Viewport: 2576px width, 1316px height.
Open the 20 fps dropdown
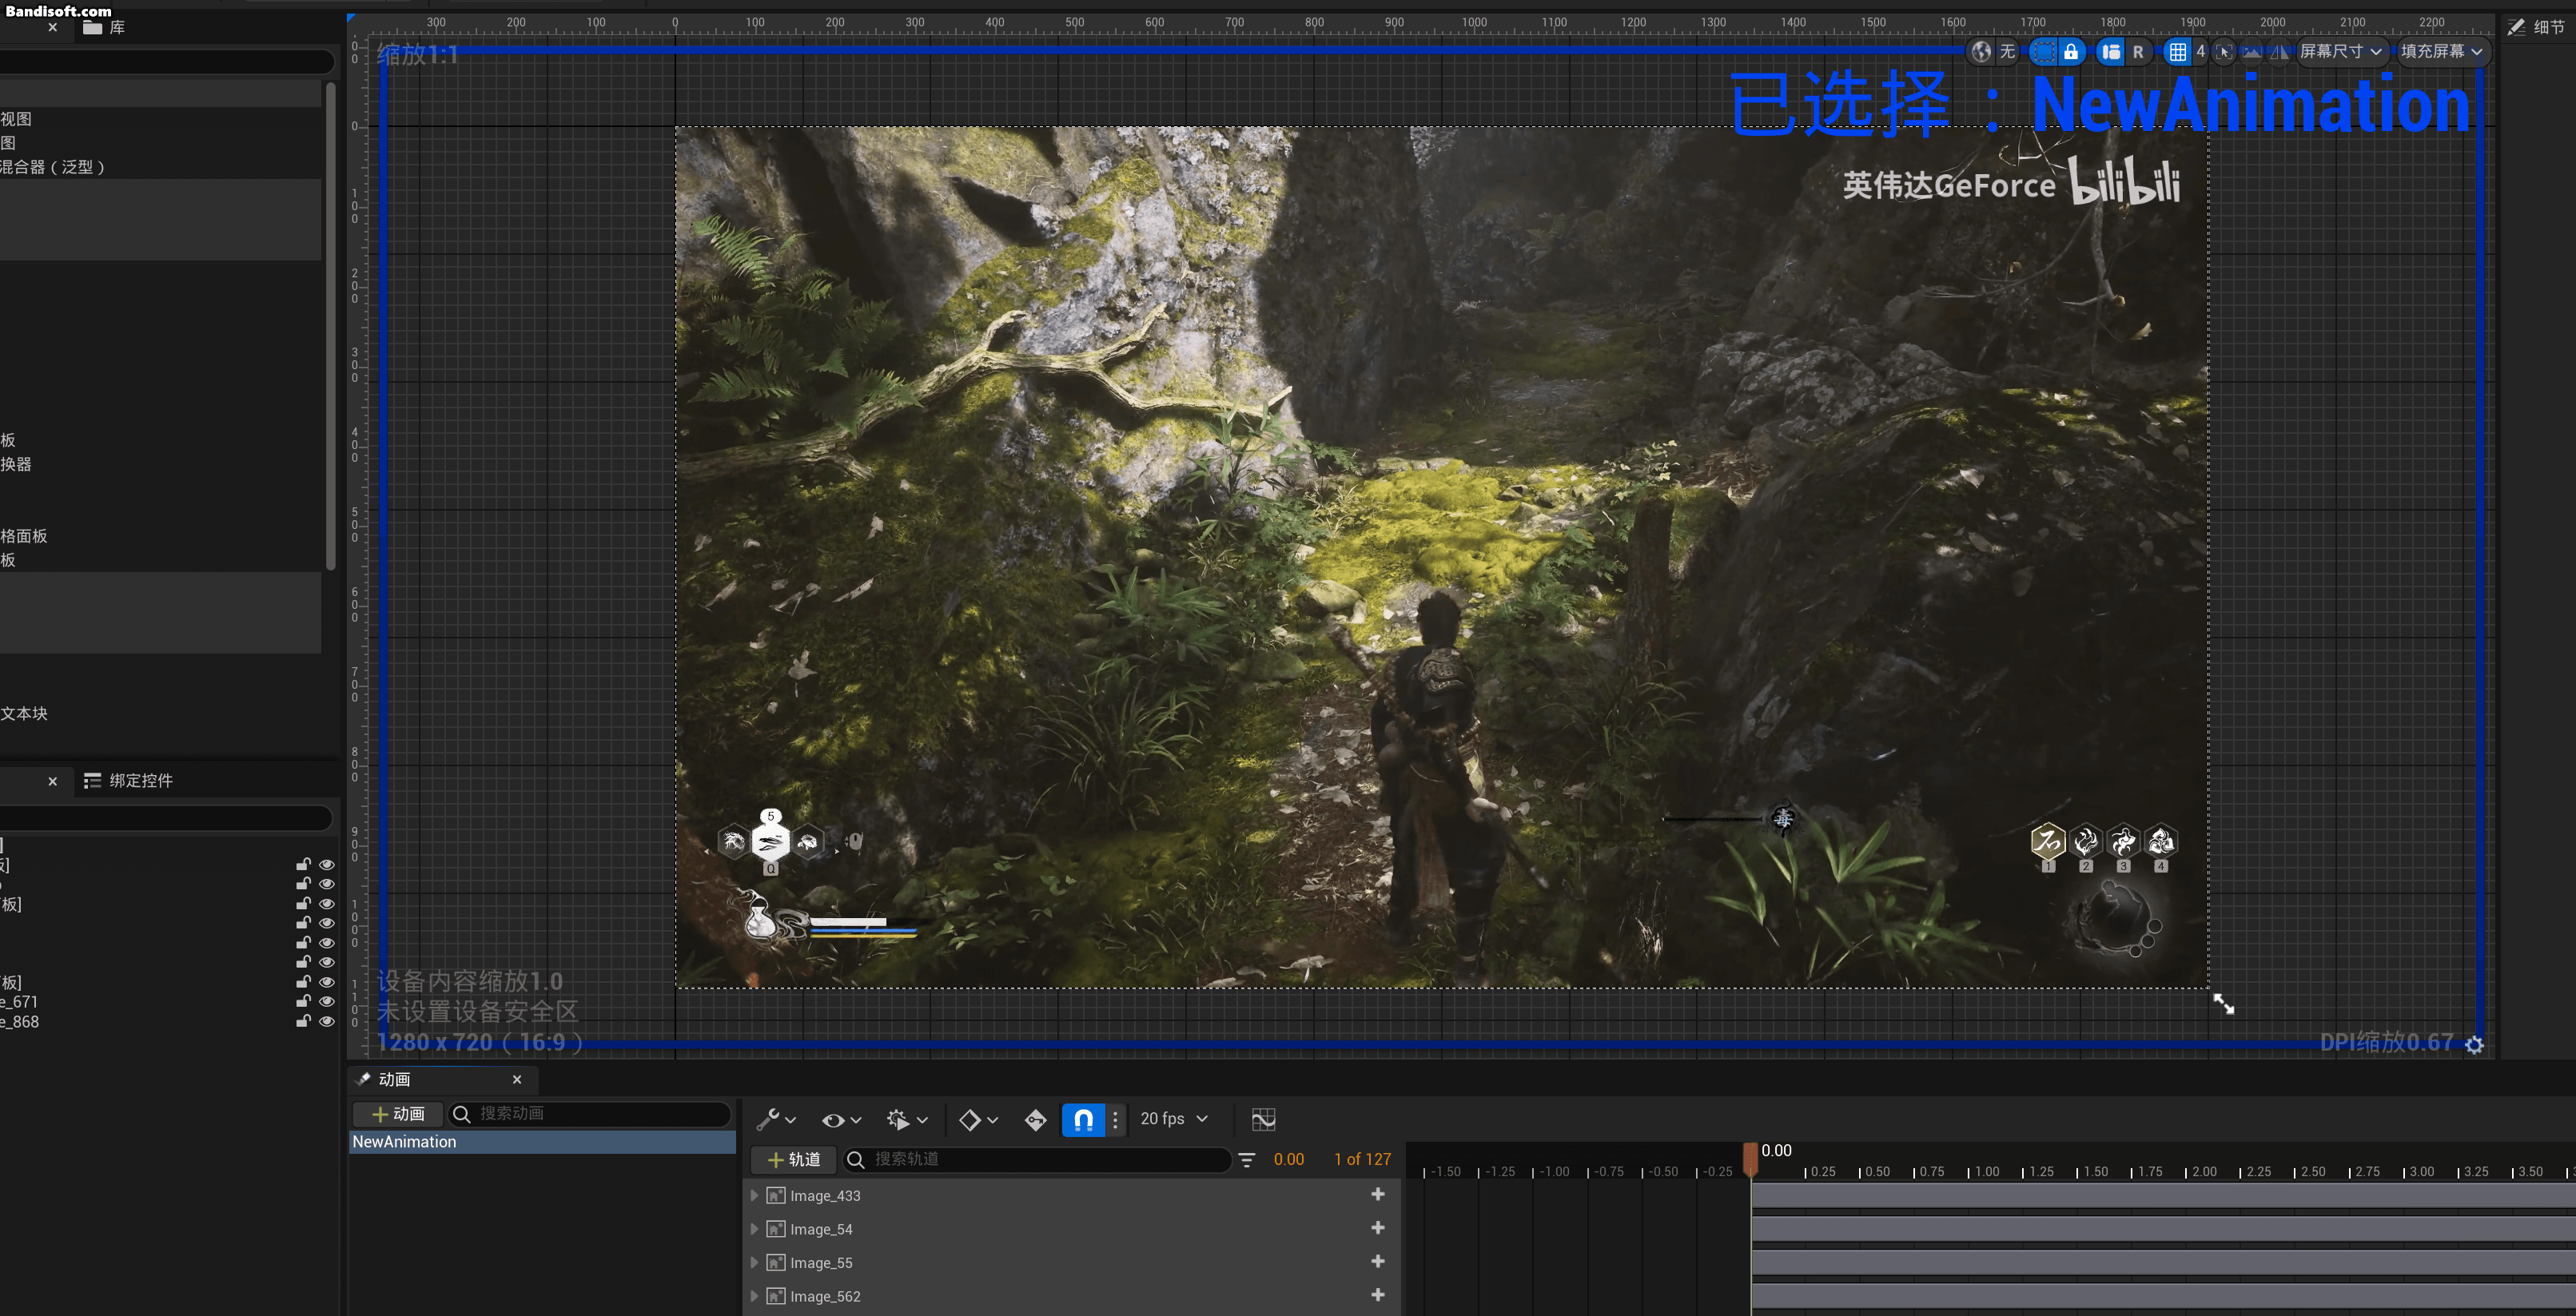[x=1173, y=1119]
